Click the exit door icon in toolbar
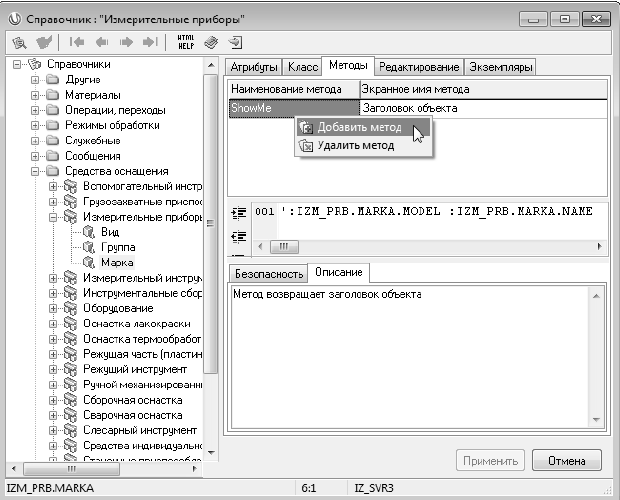The height and width of the screenshot is (500, 620). [x=235, y=42]
